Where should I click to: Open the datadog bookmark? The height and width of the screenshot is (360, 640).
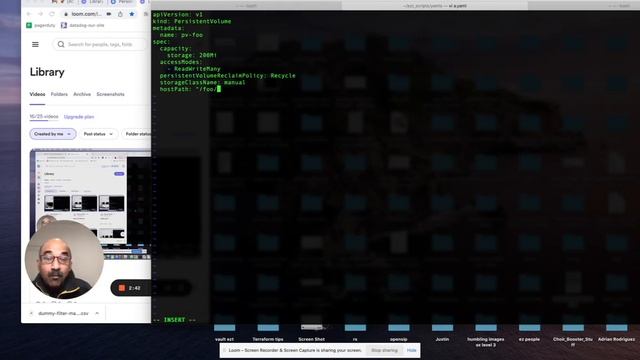coord(82,25)
